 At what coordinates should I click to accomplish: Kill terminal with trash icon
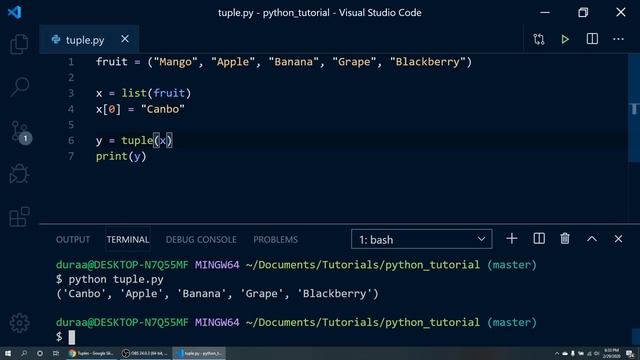click(565, 239)
